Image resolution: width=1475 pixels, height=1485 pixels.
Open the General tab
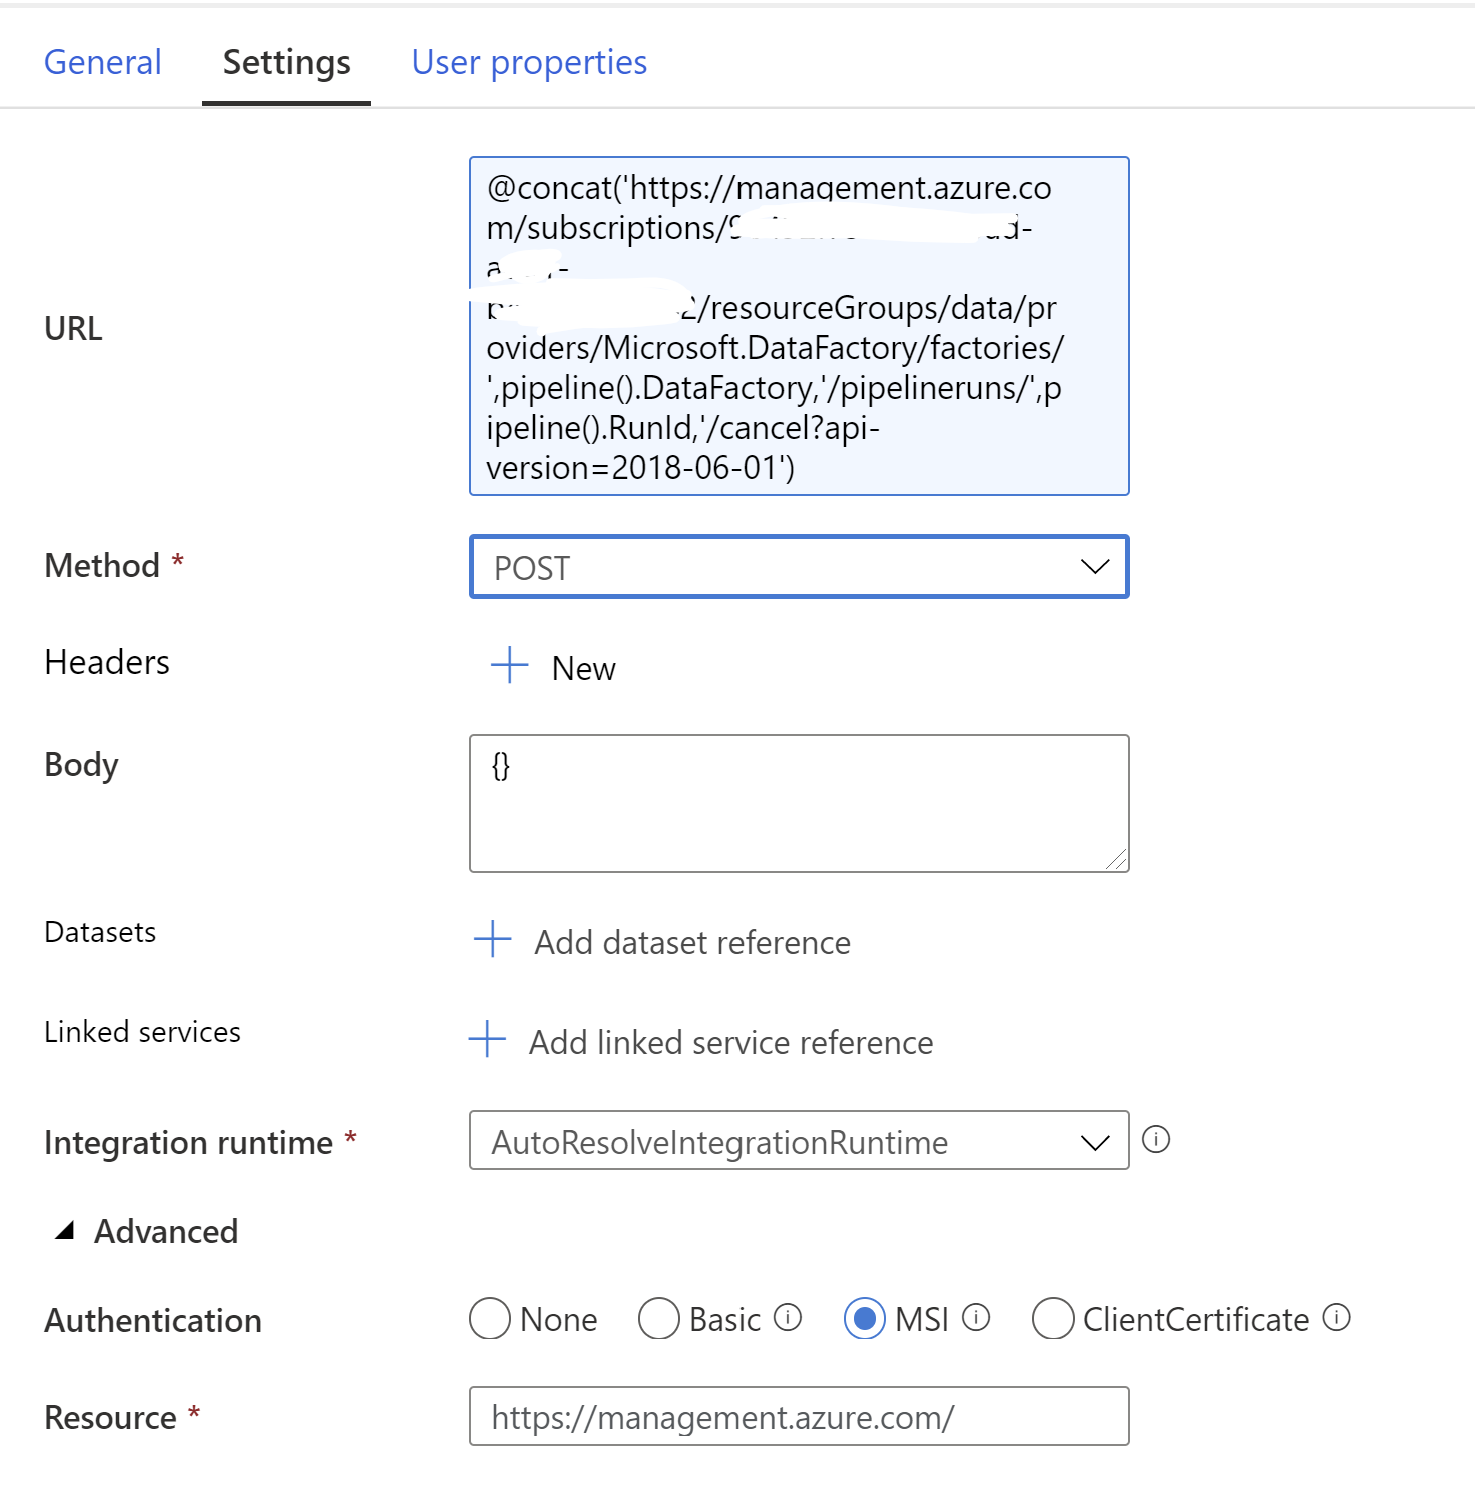click(x=102, y=62)
